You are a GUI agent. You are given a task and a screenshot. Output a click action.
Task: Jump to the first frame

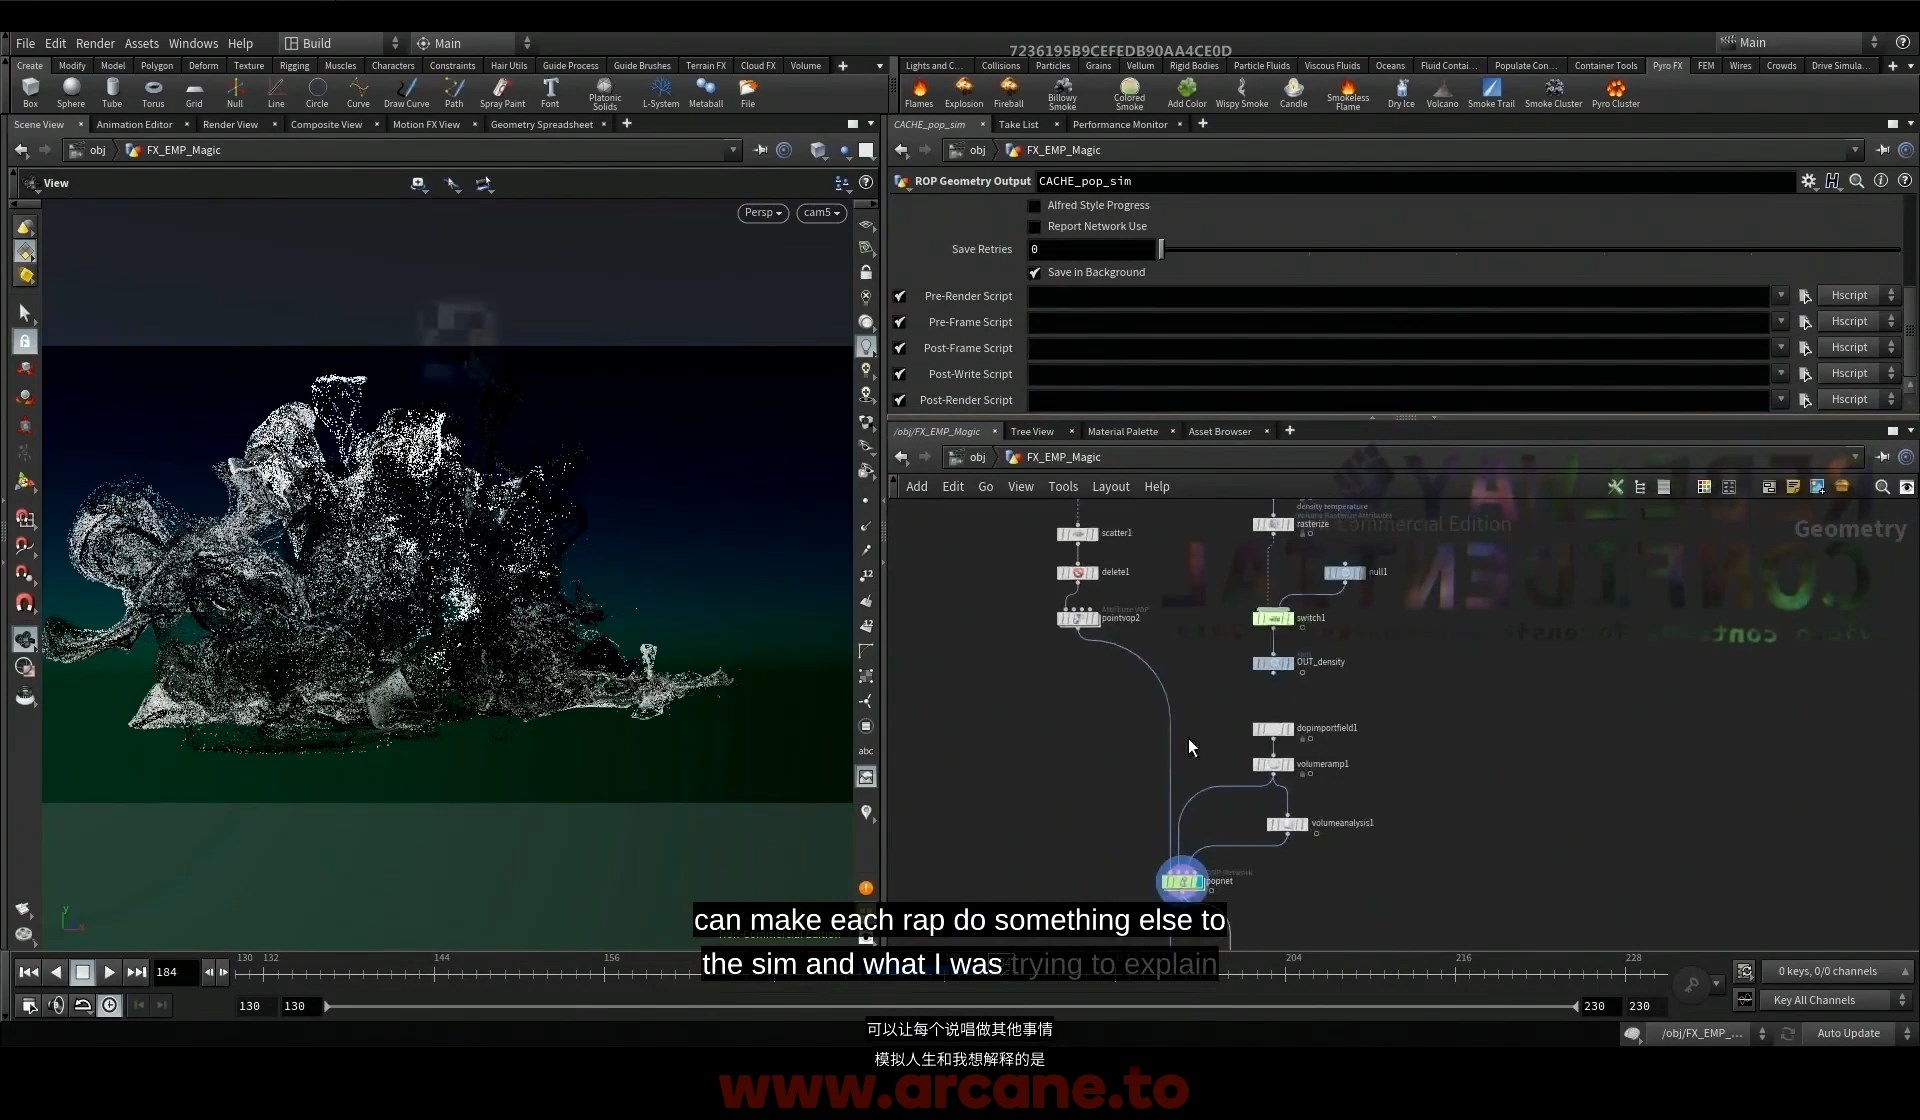coord(29,972)
